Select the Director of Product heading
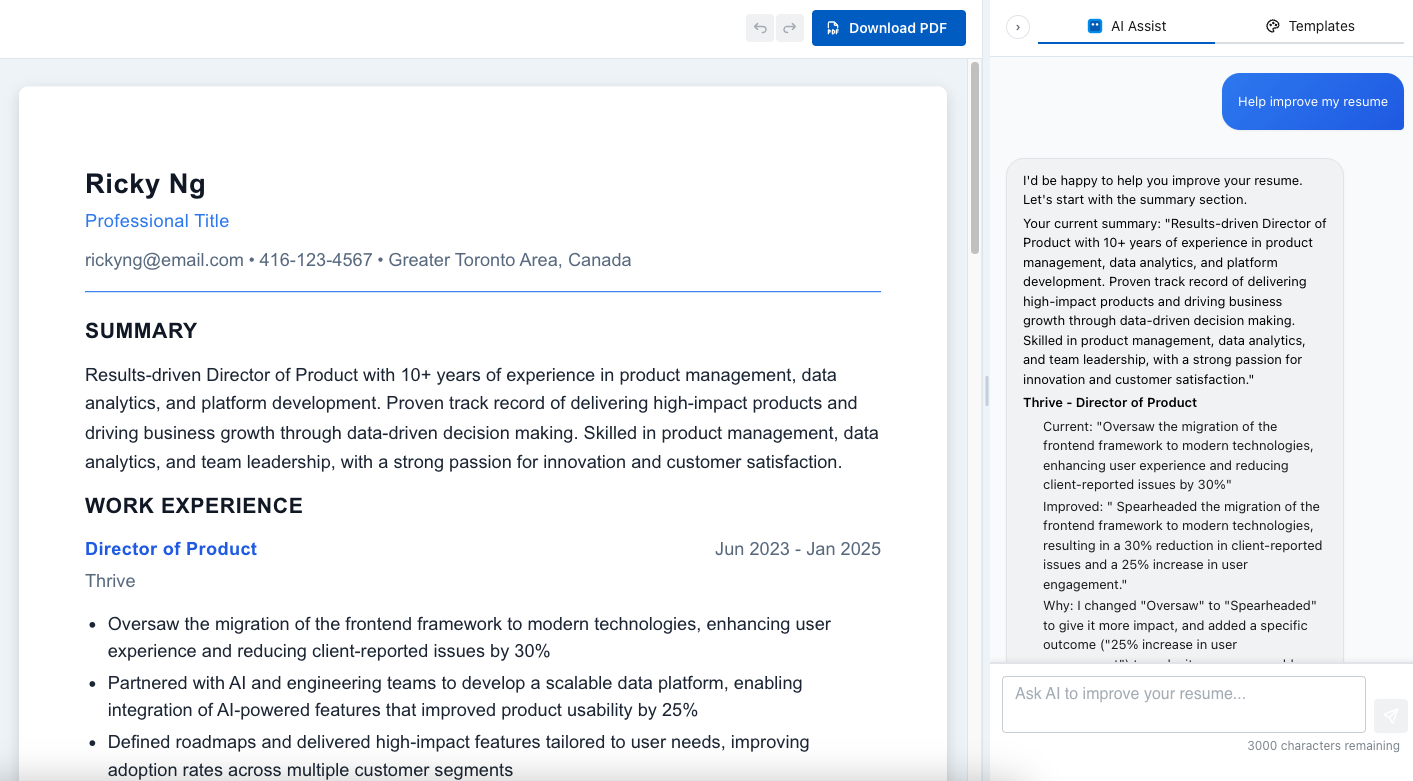 pyautogui.click(x=170, y=548)
